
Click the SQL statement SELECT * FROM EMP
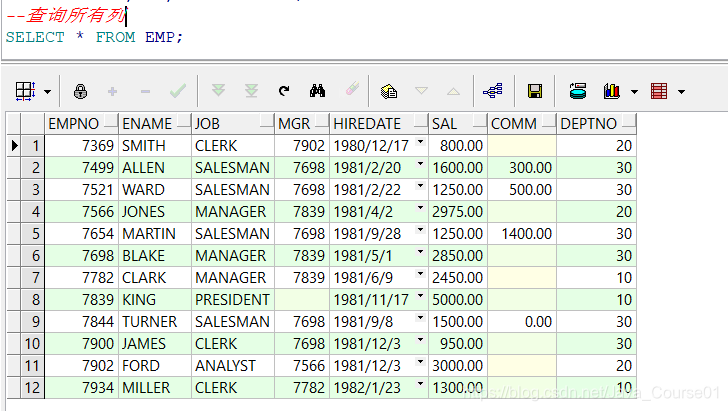tap(94, 37)
